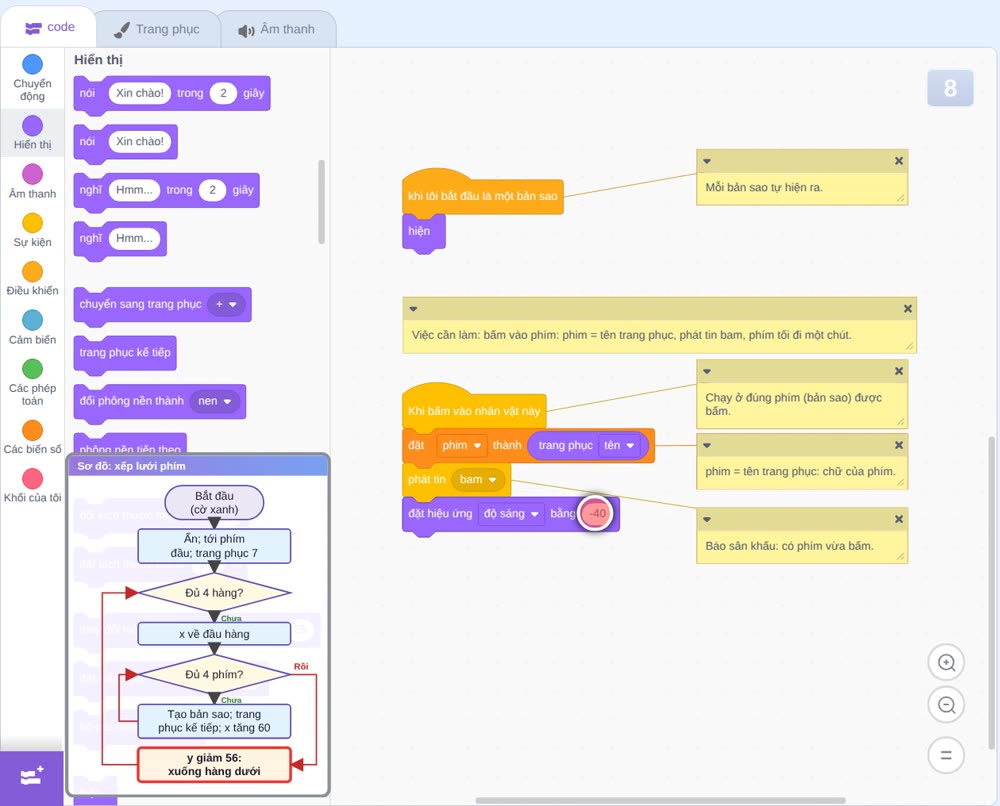
Task: Click the workspace horizontal scrollbar
Action: (x=660, y=800)
